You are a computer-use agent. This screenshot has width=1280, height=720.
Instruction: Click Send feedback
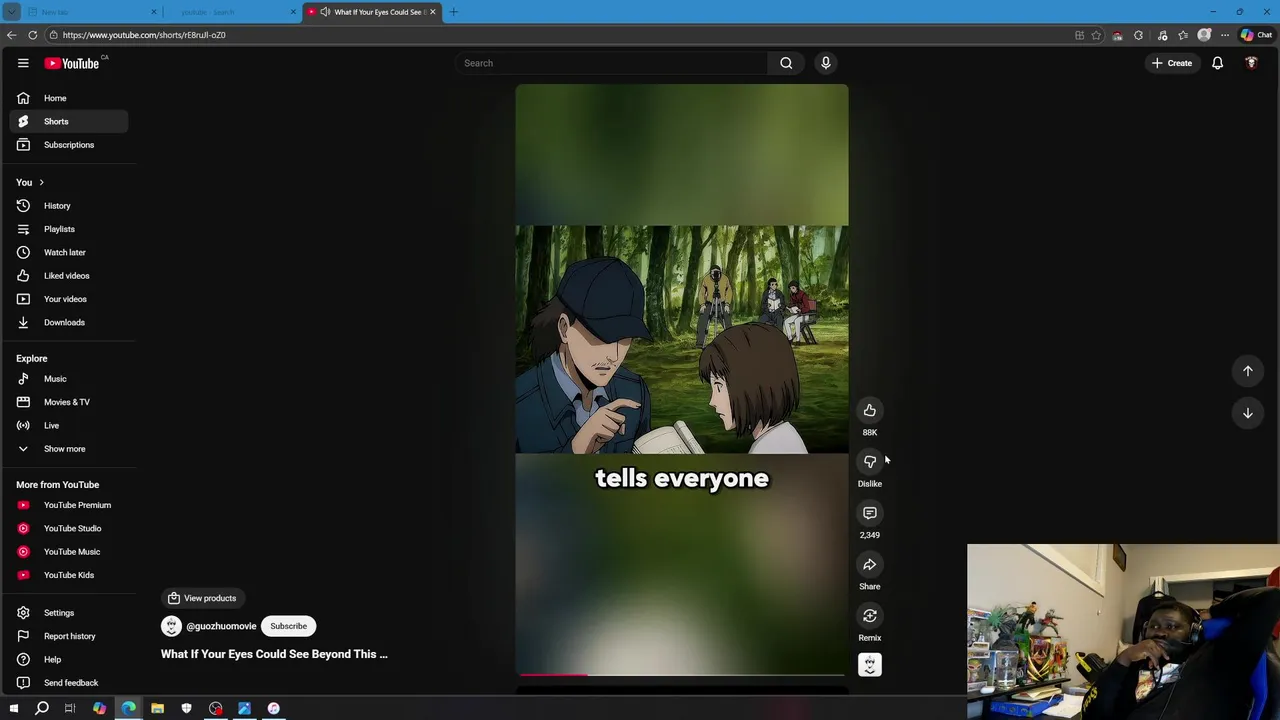point(68,683)
